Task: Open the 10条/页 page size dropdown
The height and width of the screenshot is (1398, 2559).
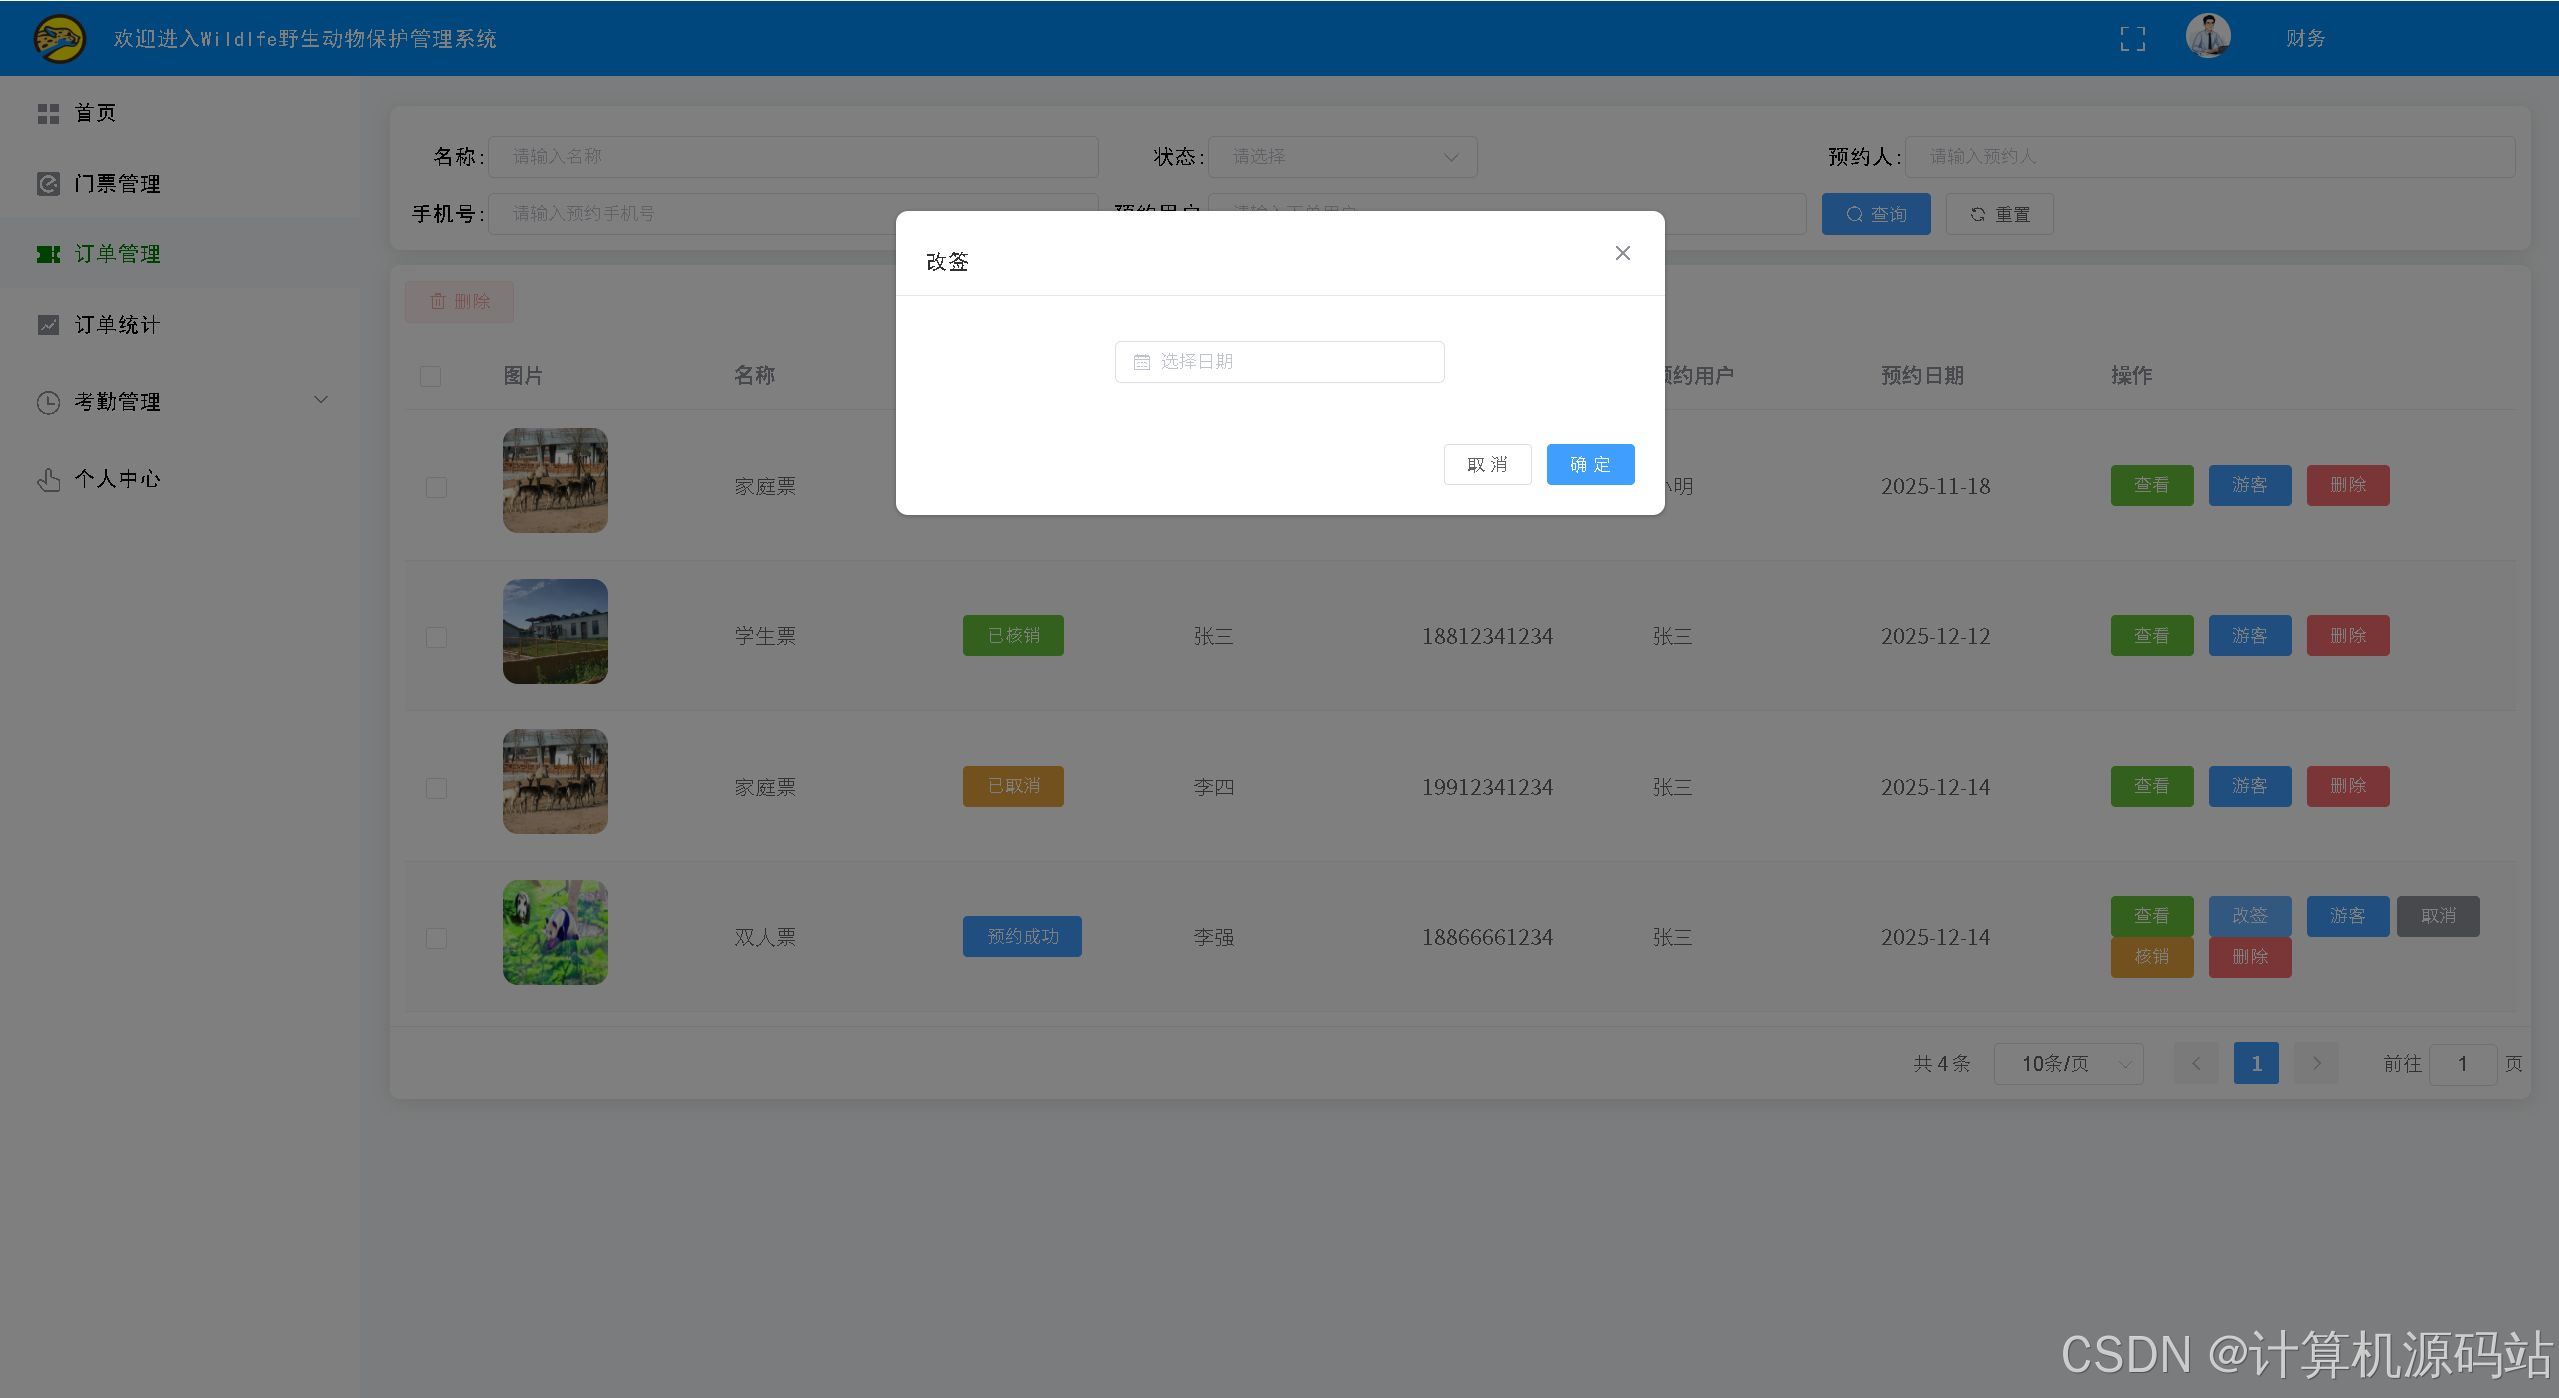Action: (2068, 1063)
